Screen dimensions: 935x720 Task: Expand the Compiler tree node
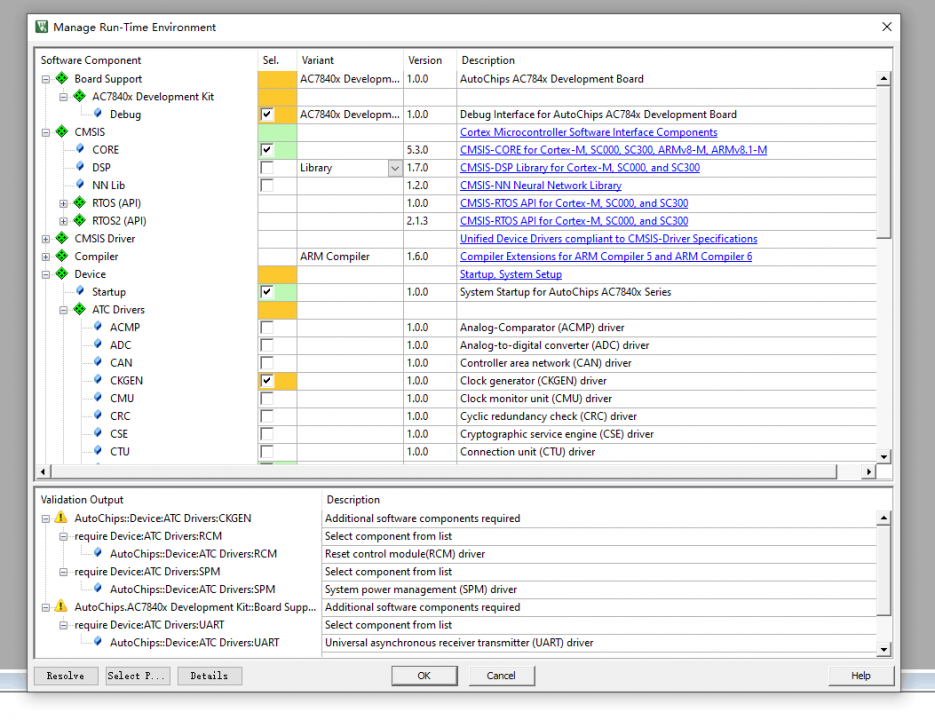click(45, 256)
